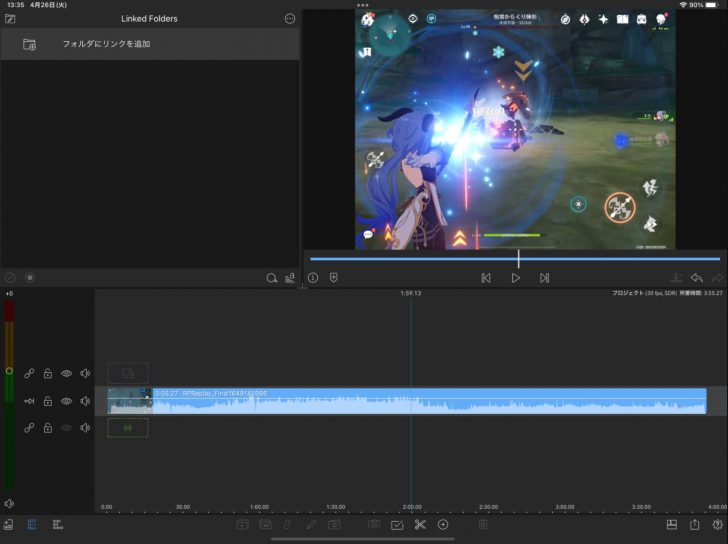Viewport: 728px width, 544px height.
Task: Toggle link on the top overlay track
Action: 29,373
